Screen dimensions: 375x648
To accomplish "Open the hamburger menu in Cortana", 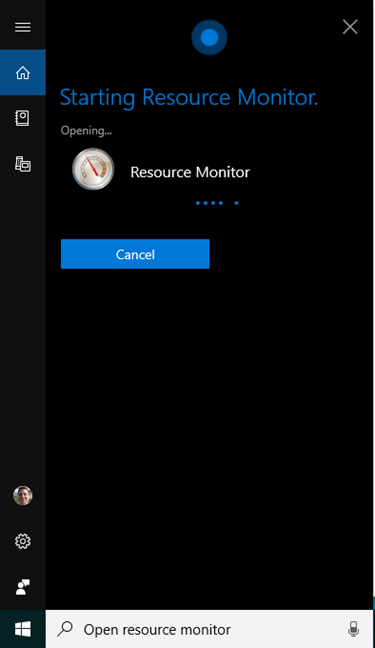I will [23, 27].
